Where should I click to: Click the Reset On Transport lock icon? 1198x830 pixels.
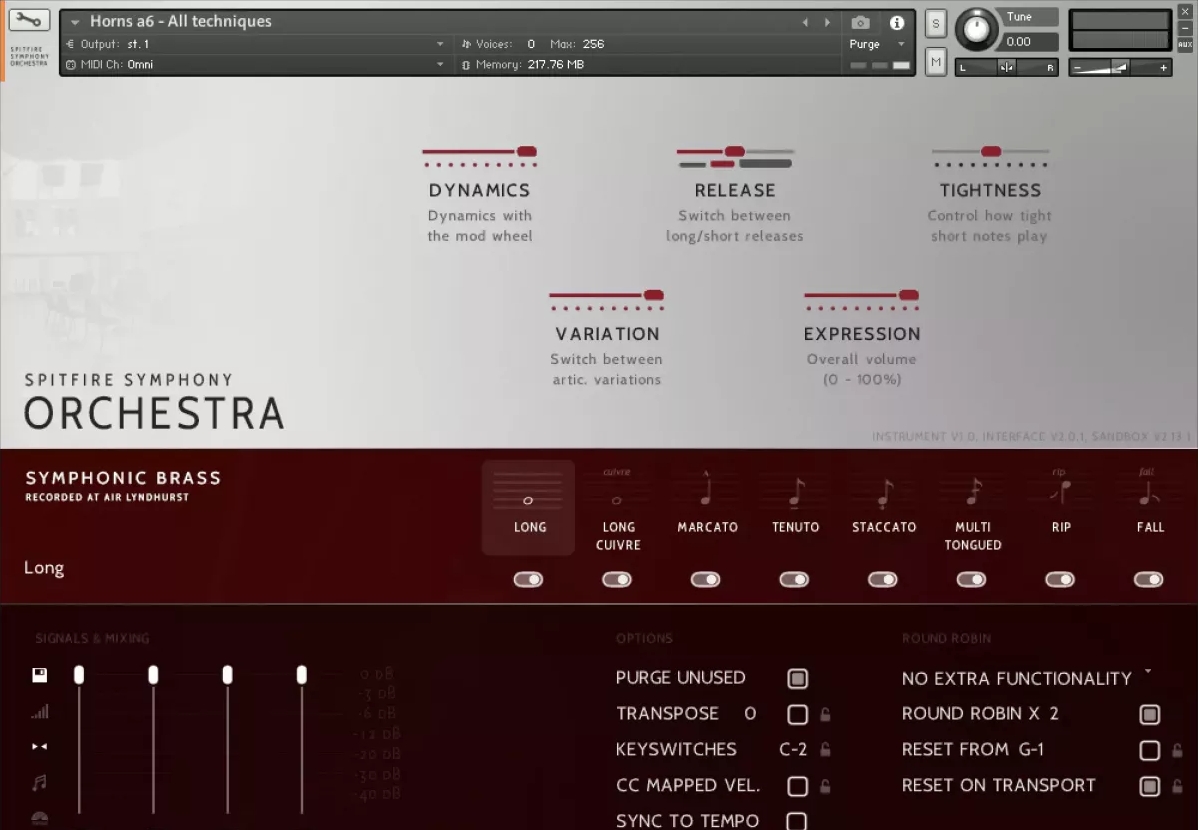(1177, 786)
